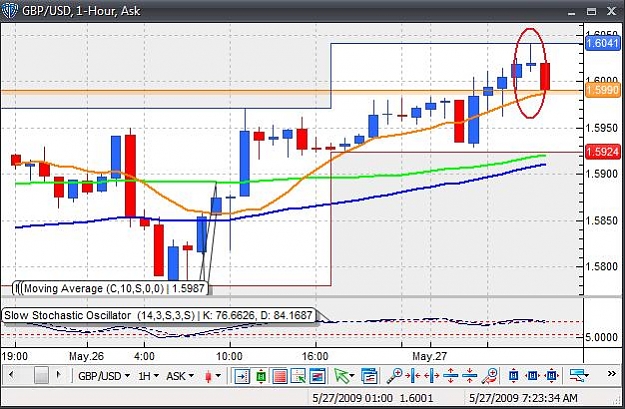Viewport: 625px width, 409px height.
Task: Click status bar clock 5/27/2009 7:23:34 AM
Action: pos(523,398)
